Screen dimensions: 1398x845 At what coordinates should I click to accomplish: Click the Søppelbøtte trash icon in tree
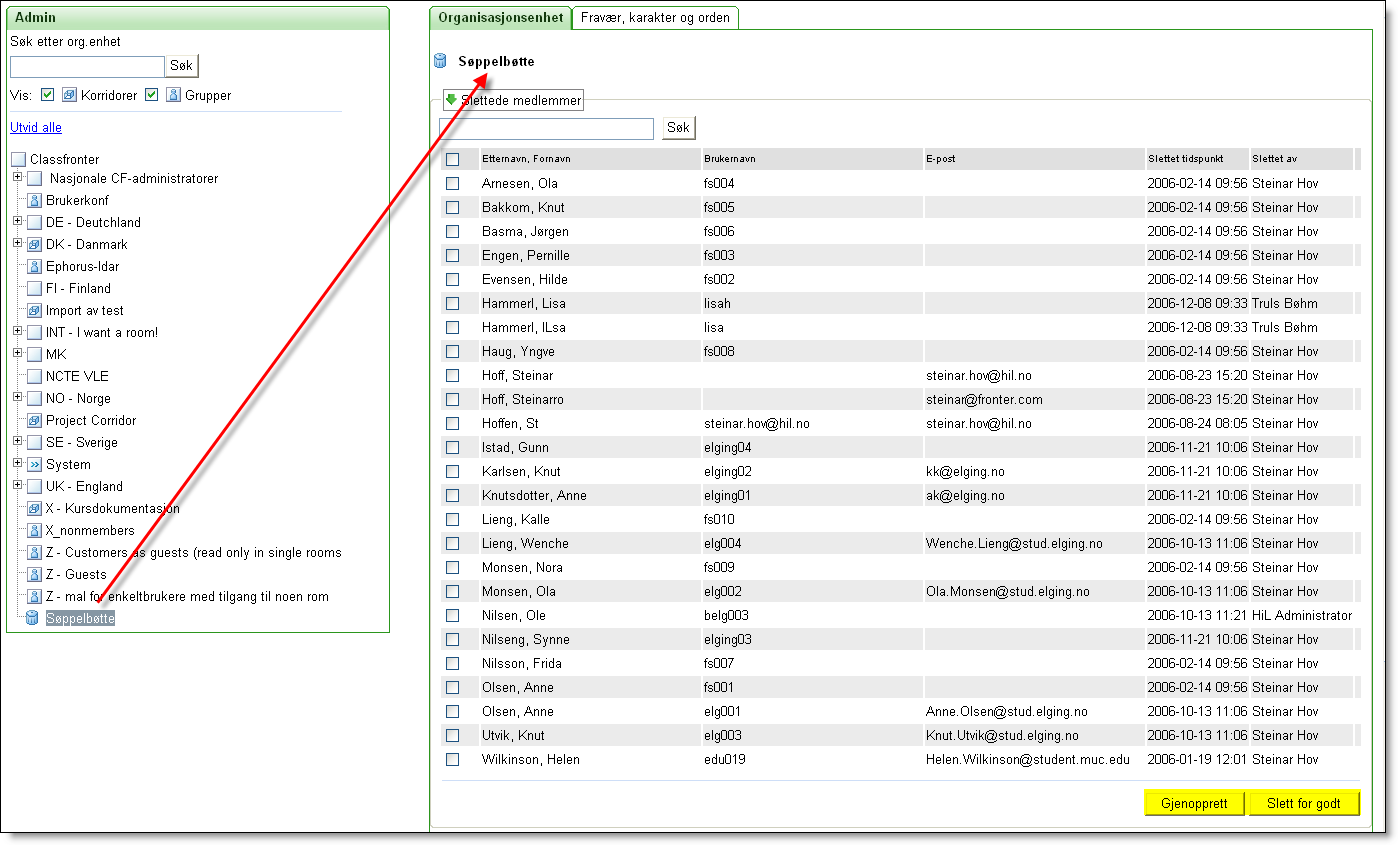[x=32, y=618]
